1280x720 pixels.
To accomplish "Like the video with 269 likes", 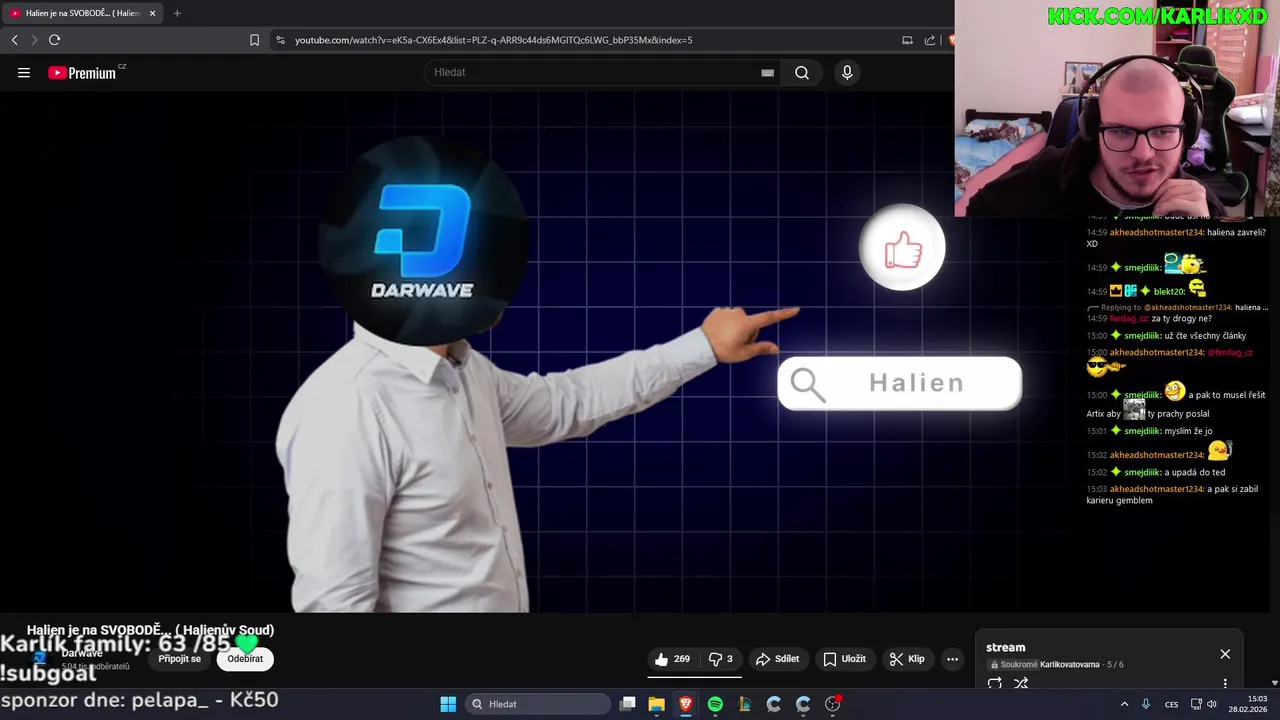I will coord(672,659).
